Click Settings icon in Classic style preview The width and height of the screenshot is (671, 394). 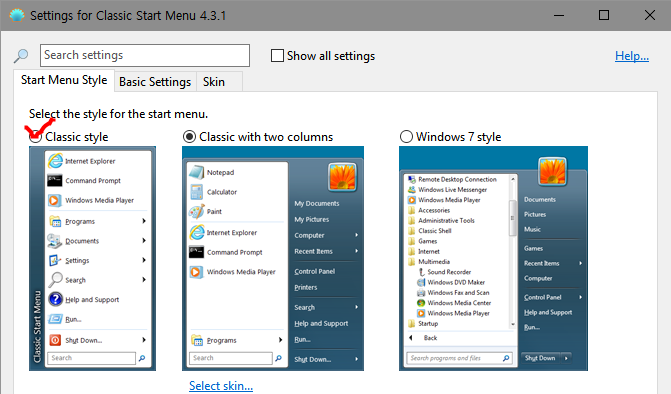pos(55,260)
